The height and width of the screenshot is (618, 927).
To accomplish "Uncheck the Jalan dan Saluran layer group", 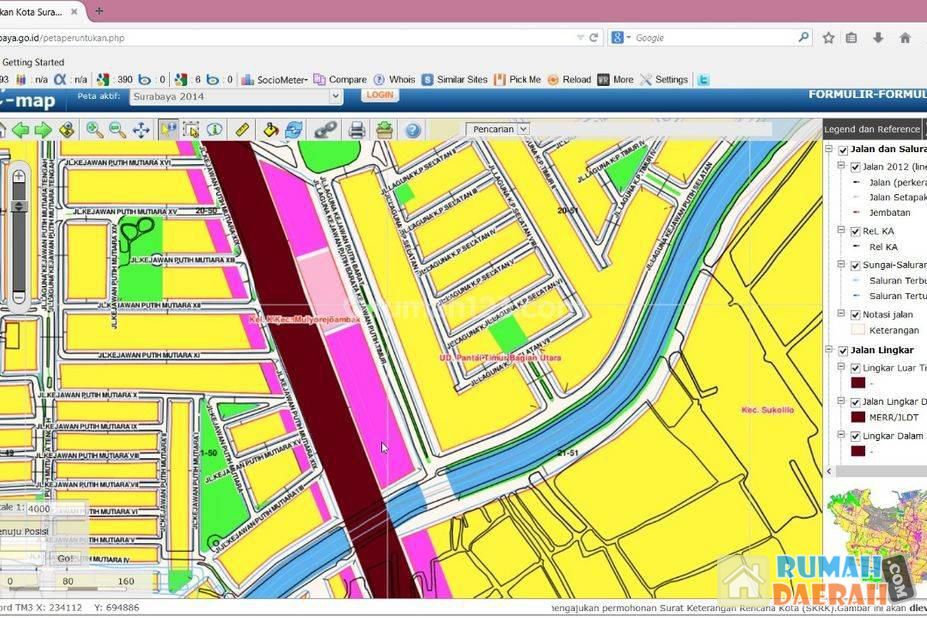I will (x=843, y=150).
